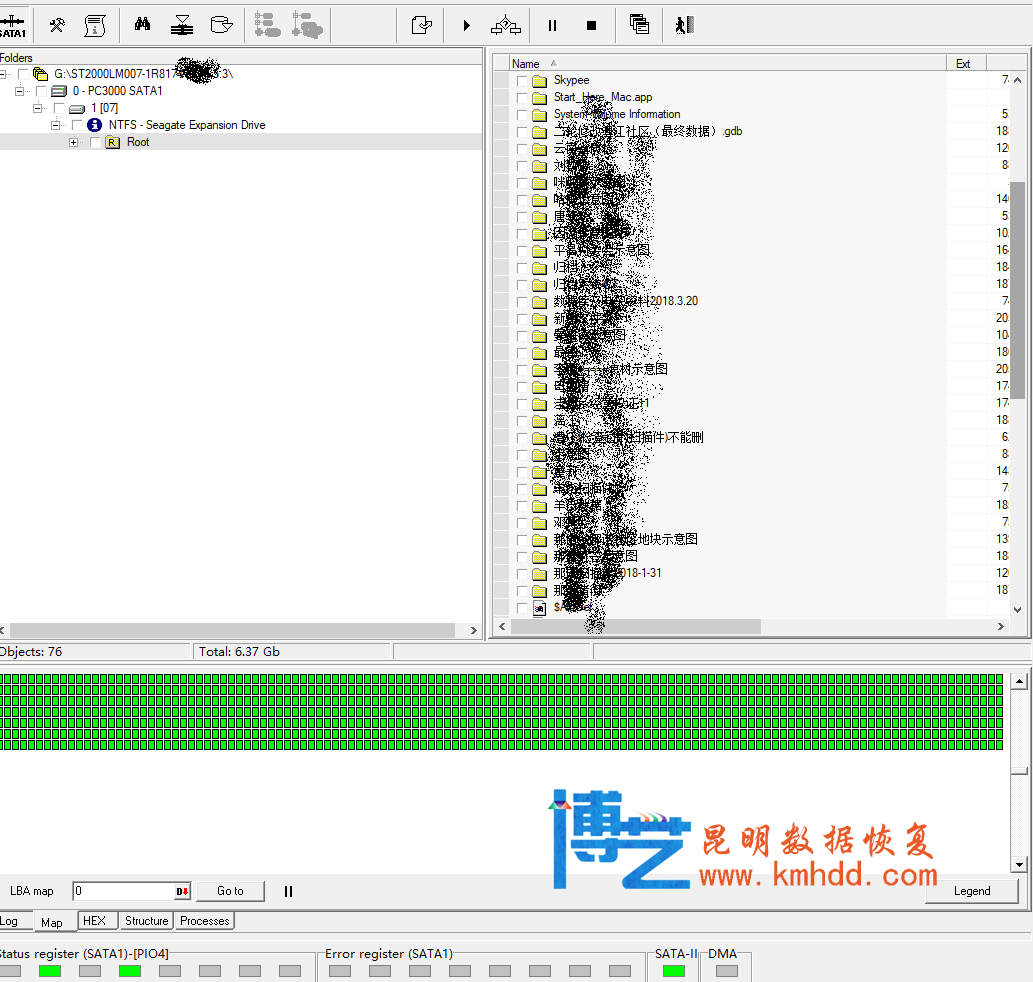Tick the Root folder checkbox
This screenshot has height=982, width=1033.
96,142
